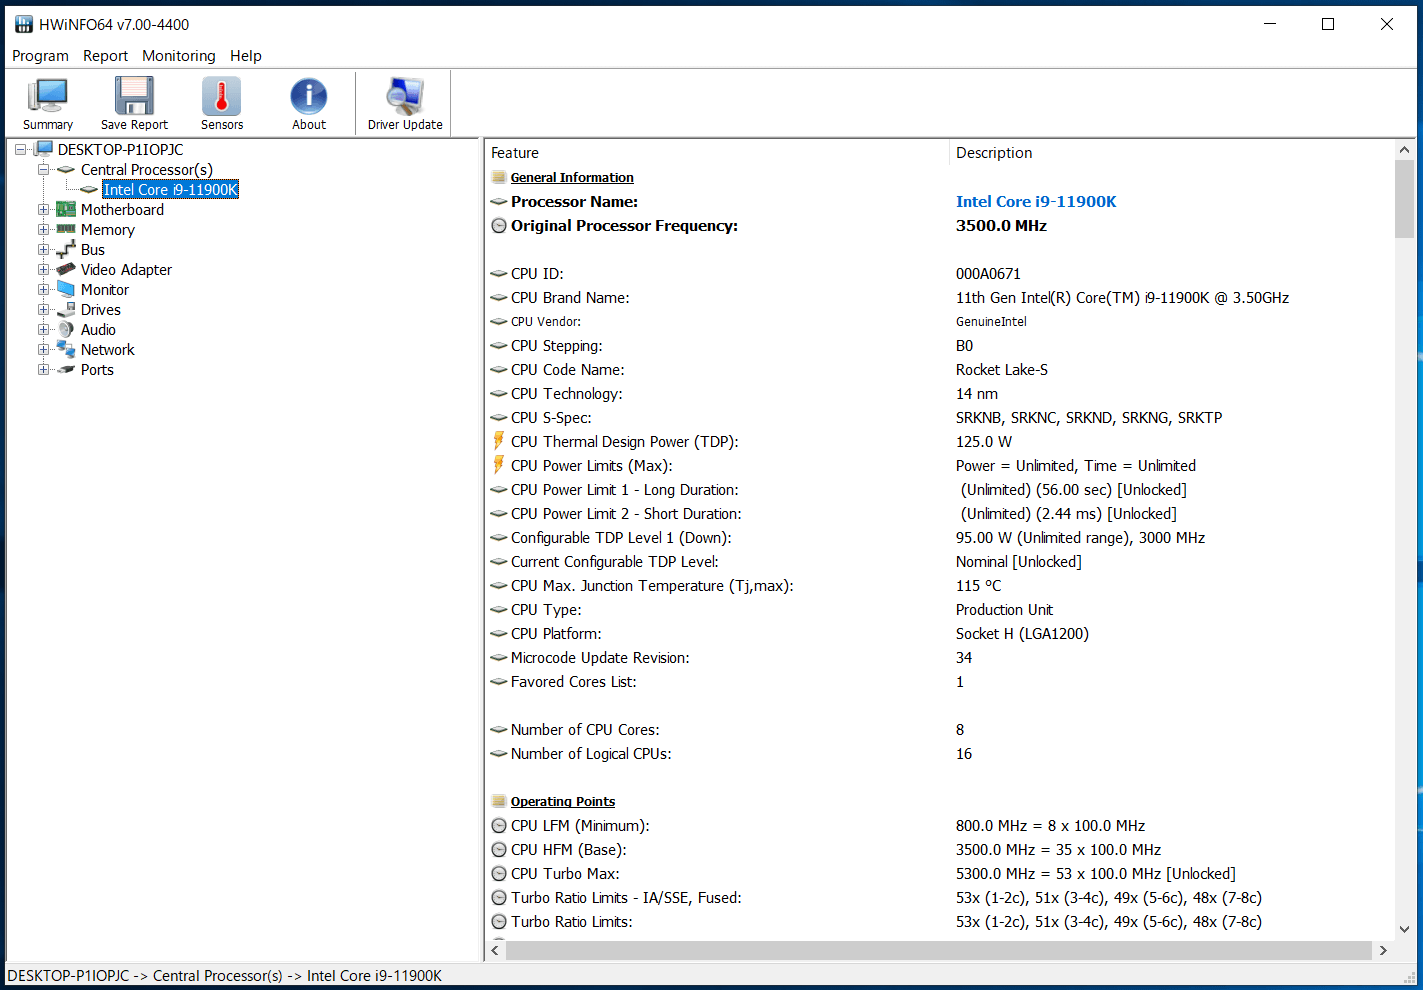Click the Feature column header

click(x=717, y=153)
